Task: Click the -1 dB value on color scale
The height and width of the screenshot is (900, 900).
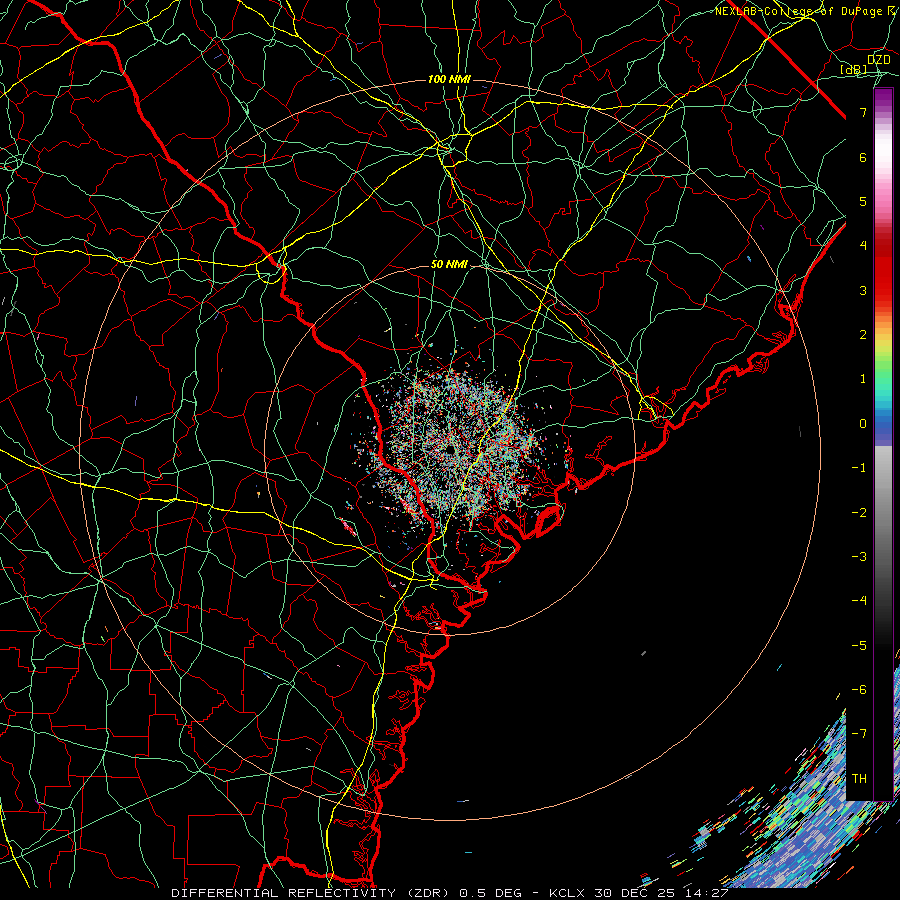Action: 859,468
